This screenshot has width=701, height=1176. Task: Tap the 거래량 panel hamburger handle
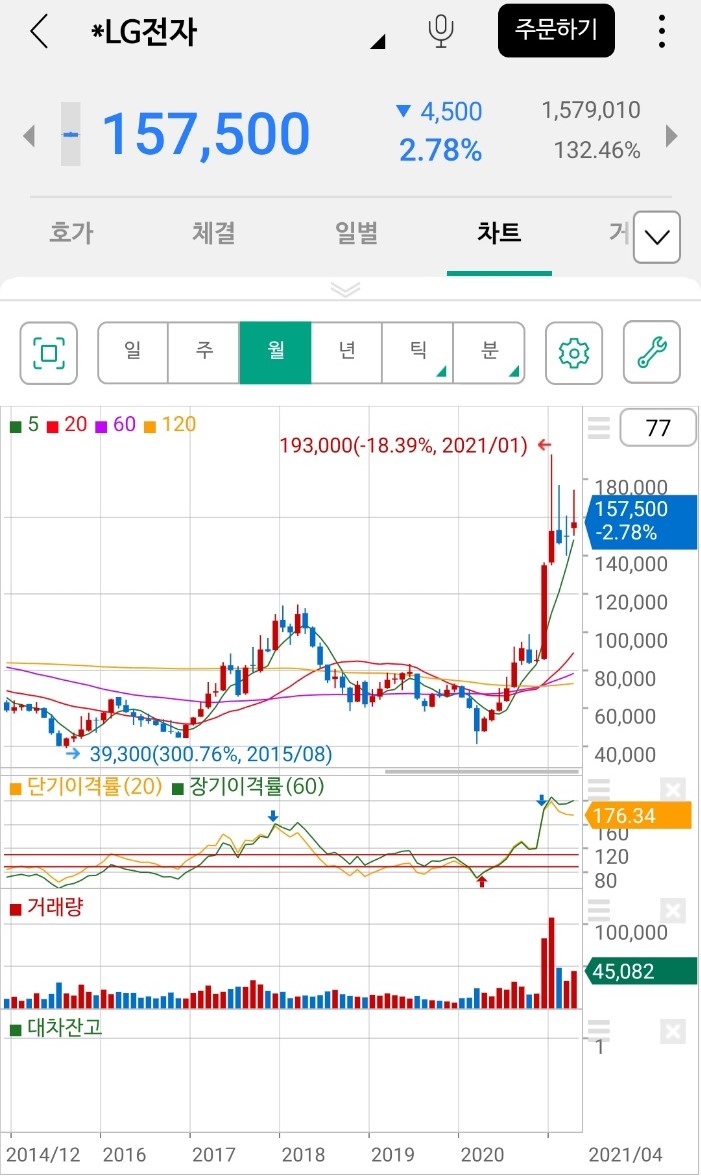tap(599, 910)
